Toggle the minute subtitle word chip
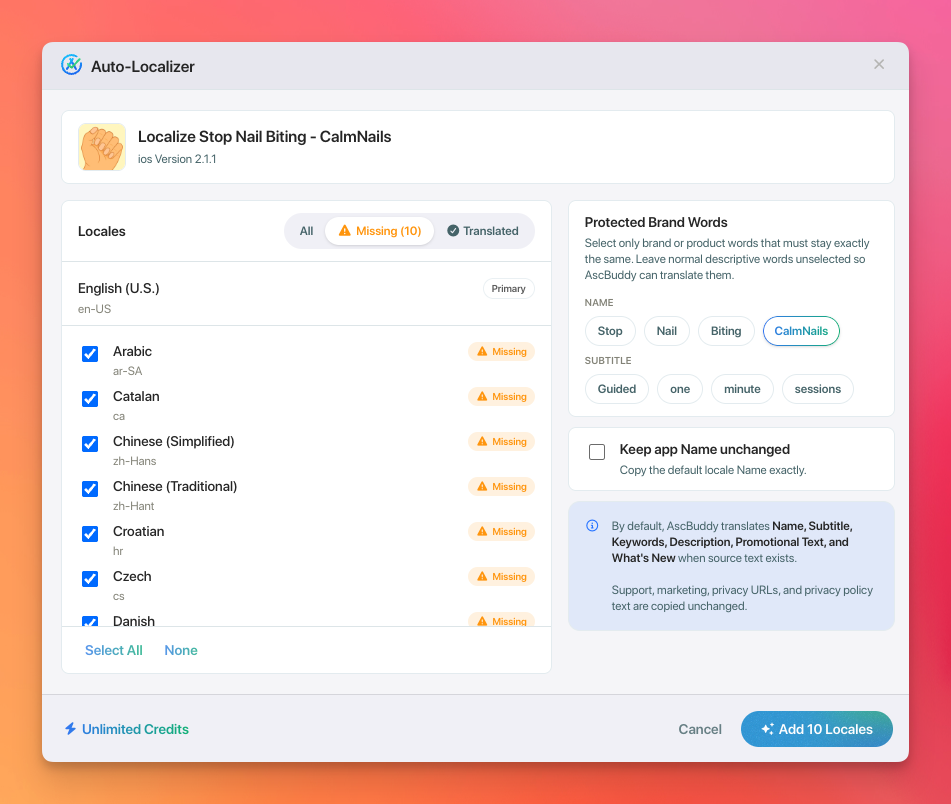 coord(742,389)
